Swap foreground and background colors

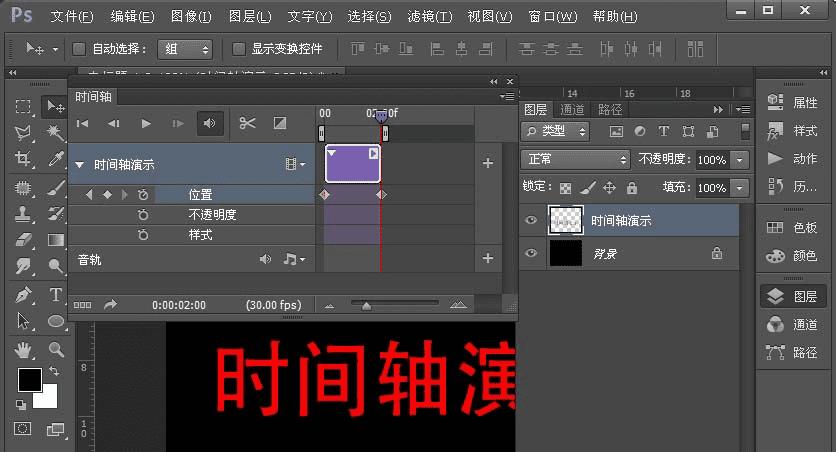(54, 370)
